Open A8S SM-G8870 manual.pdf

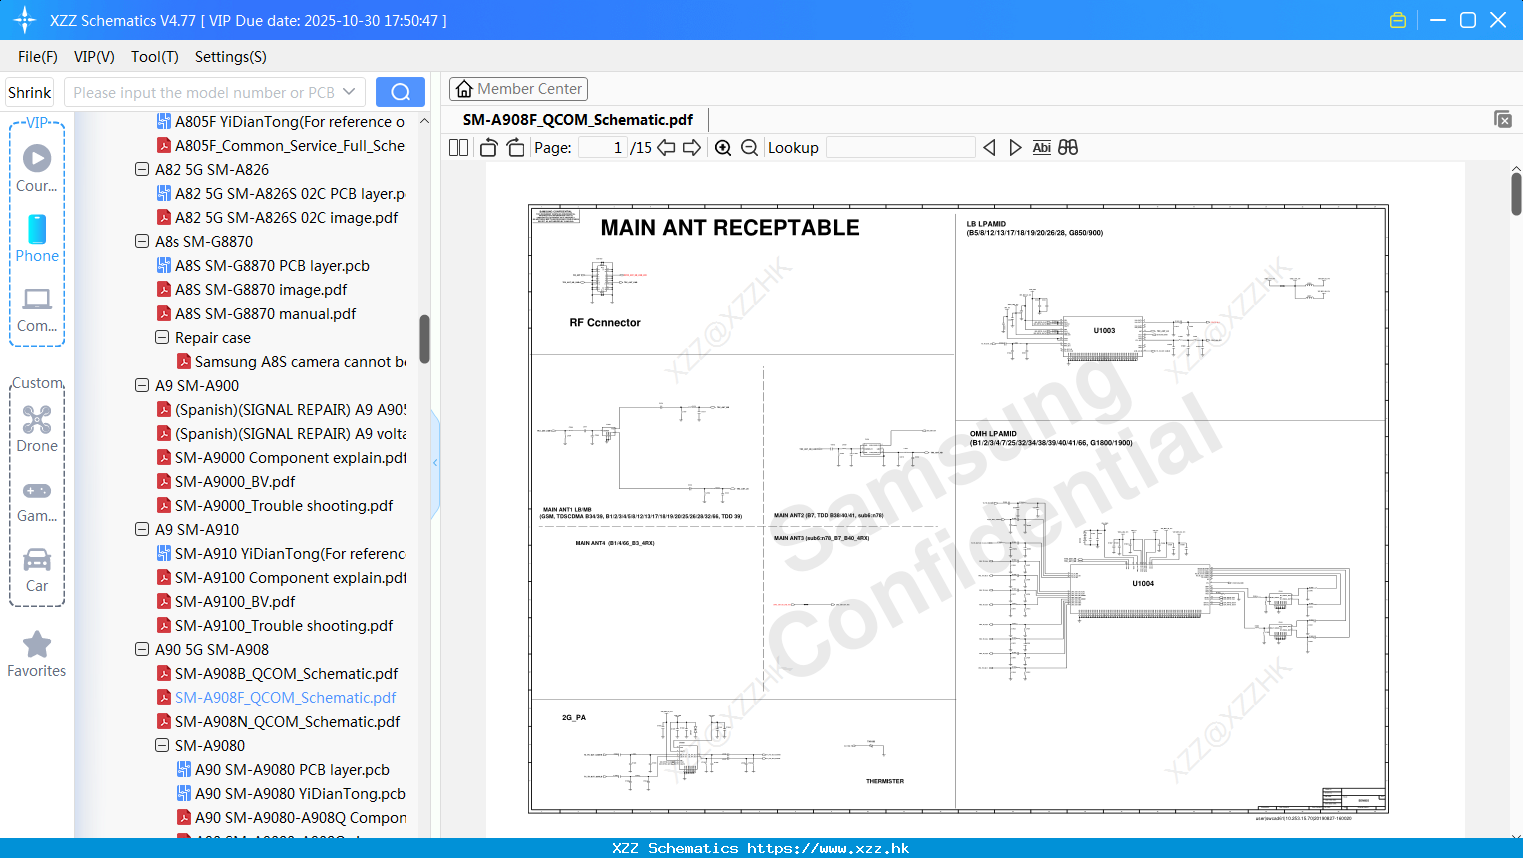click(256, 313)
